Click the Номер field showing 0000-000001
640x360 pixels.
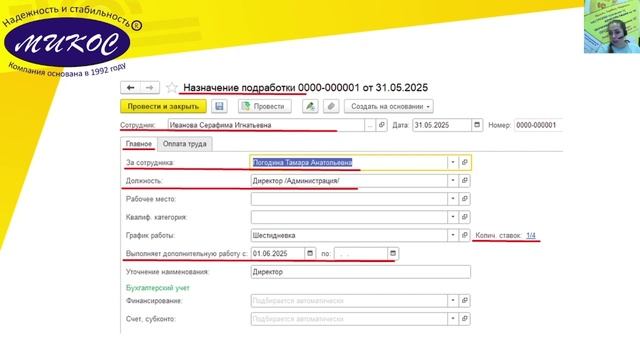point(539,125)
